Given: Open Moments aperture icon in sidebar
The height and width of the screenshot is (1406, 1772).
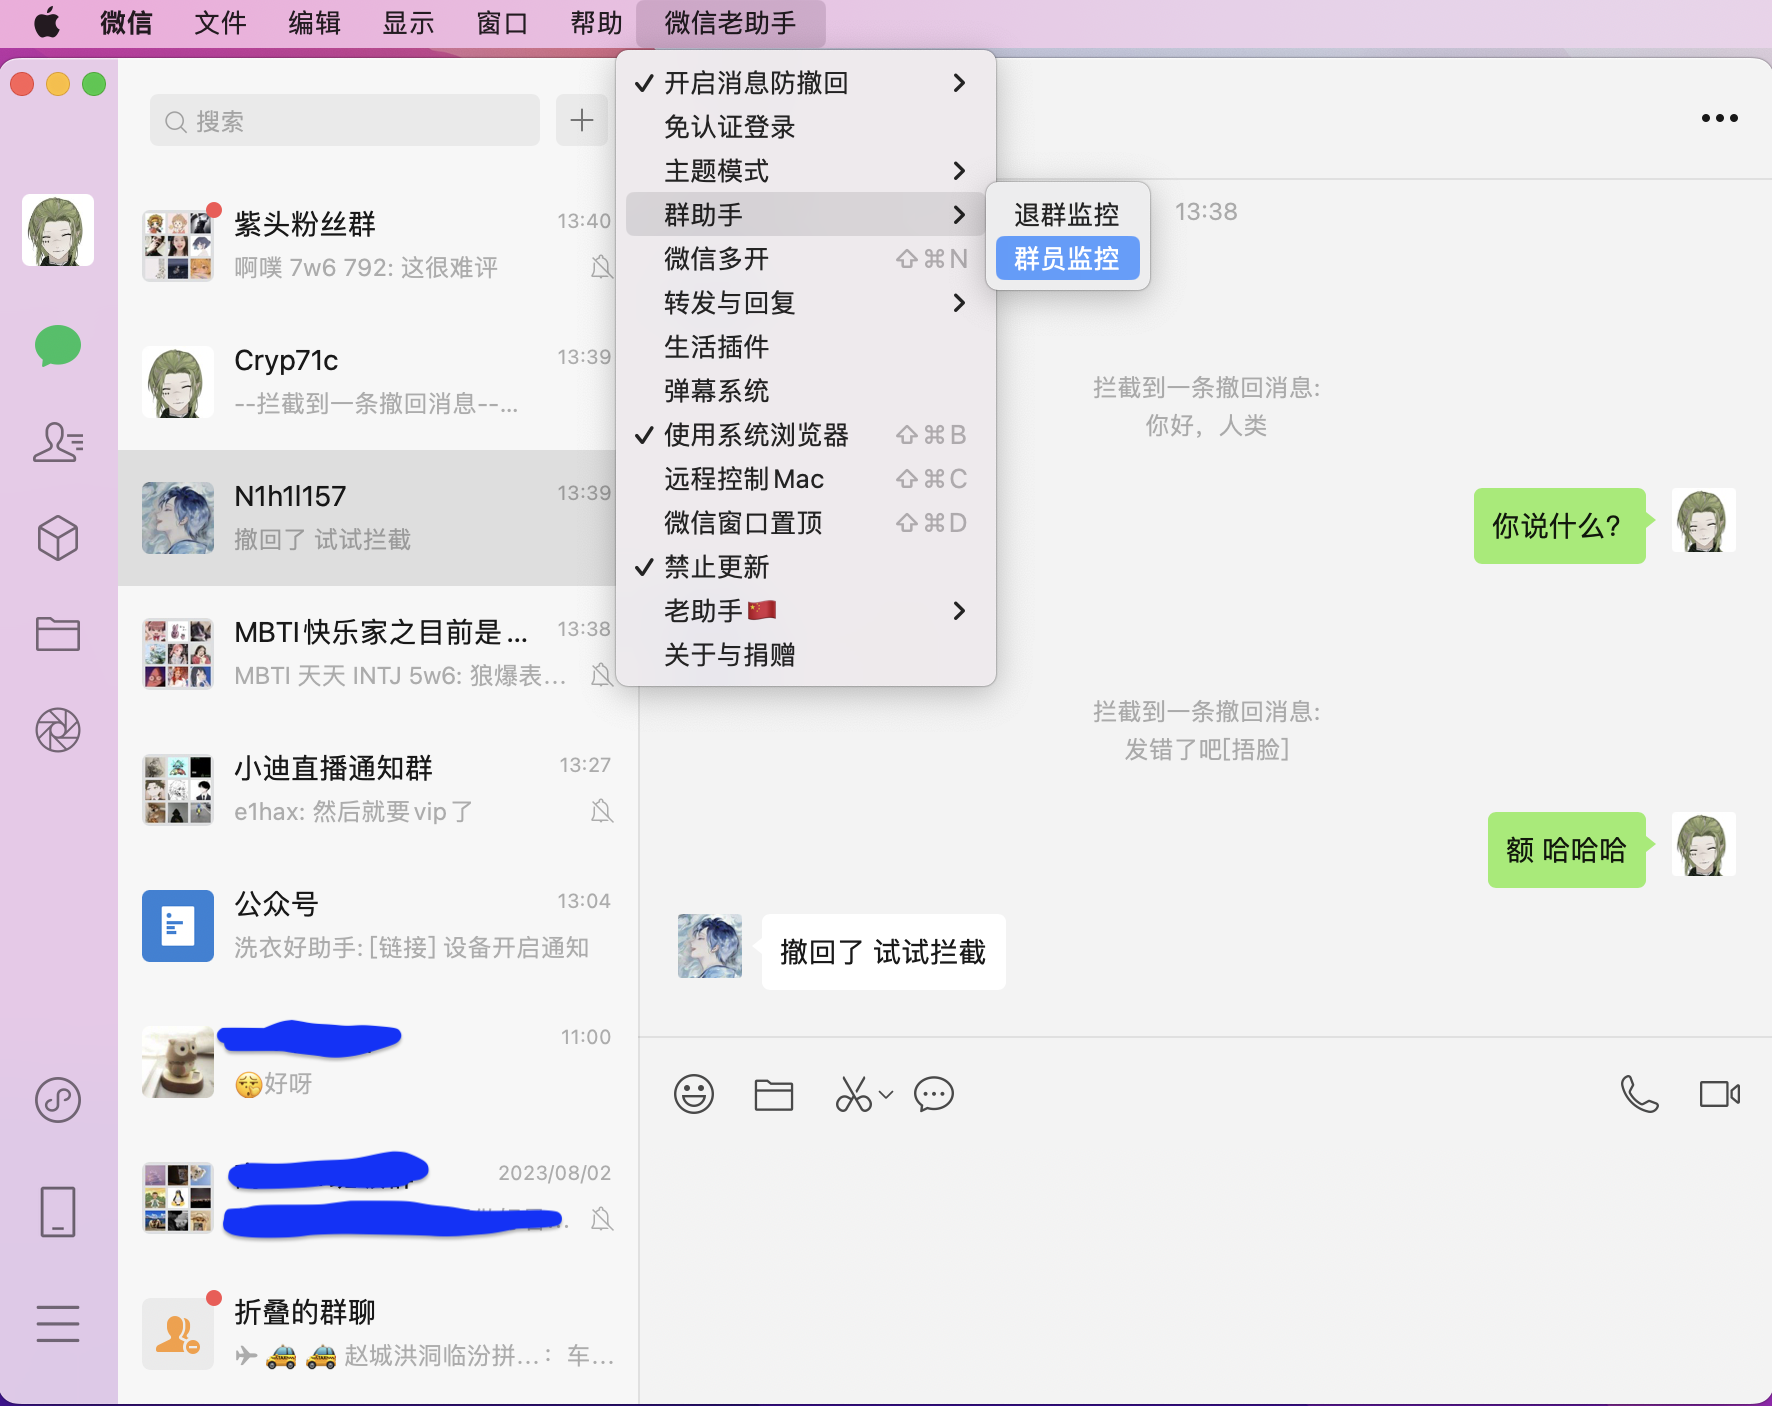Looking at the screenshot, I should click(58, 730).
